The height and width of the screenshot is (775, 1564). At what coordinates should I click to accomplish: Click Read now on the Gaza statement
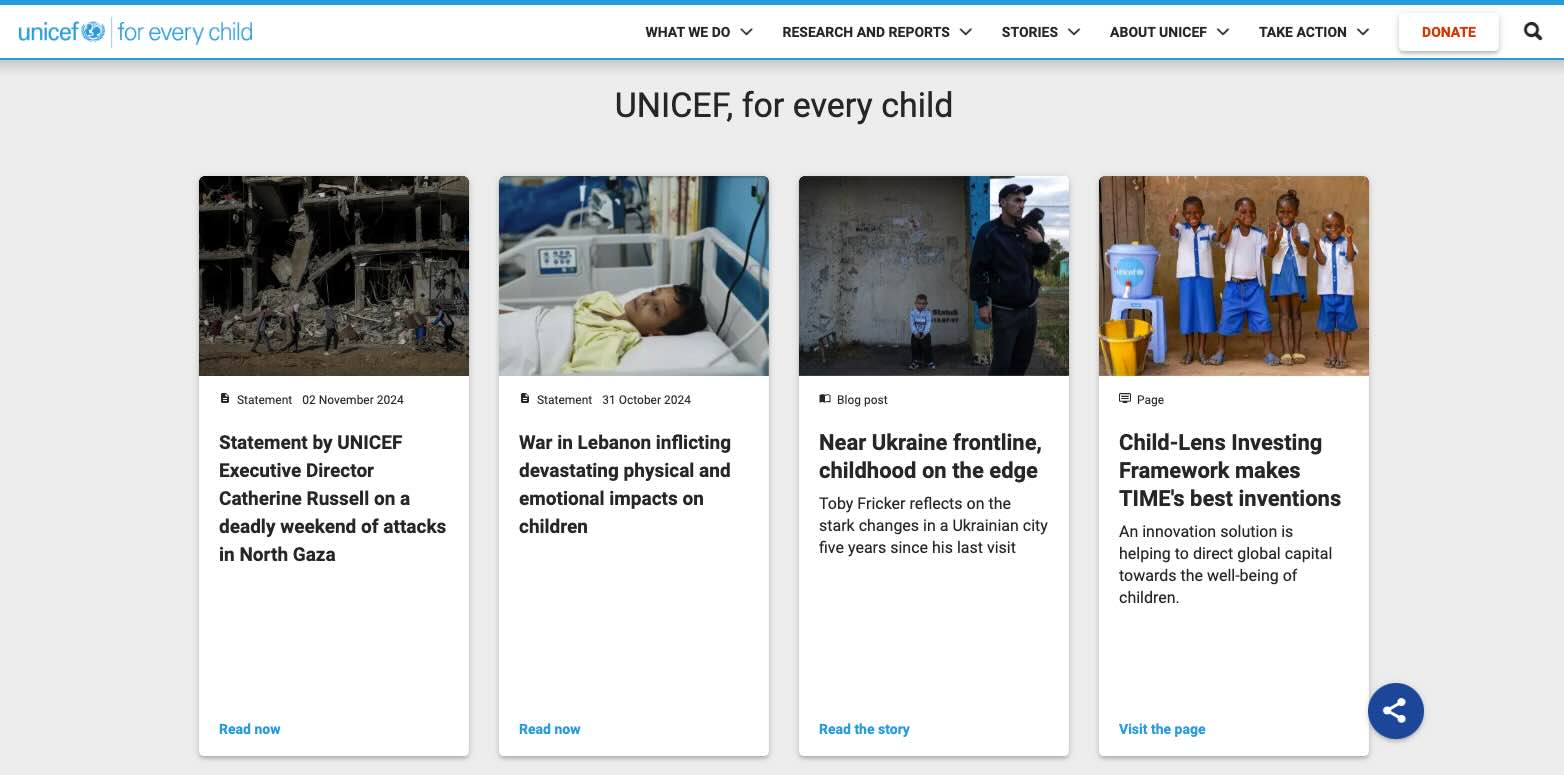coord(249,729)
